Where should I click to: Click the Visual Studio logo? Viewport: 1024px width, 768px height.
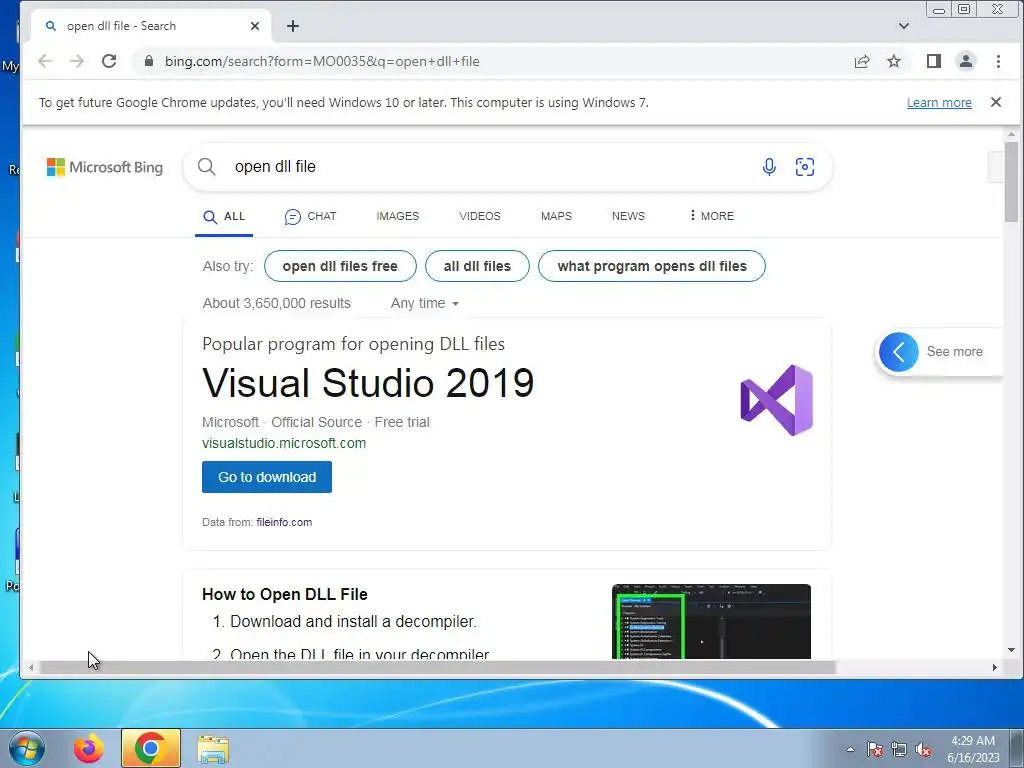pos(776,400)
